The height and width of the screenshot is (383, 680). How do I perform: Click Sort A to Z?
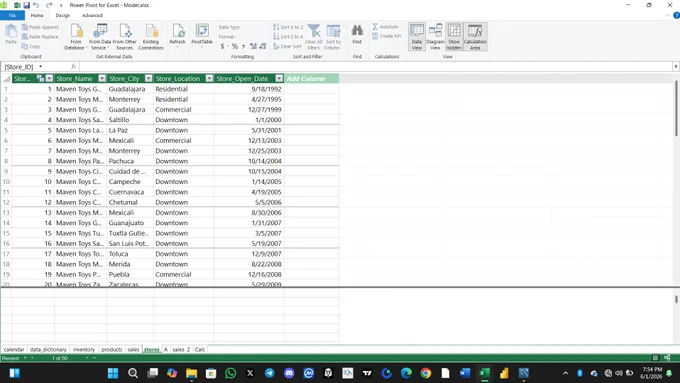[x=288, y=27]
